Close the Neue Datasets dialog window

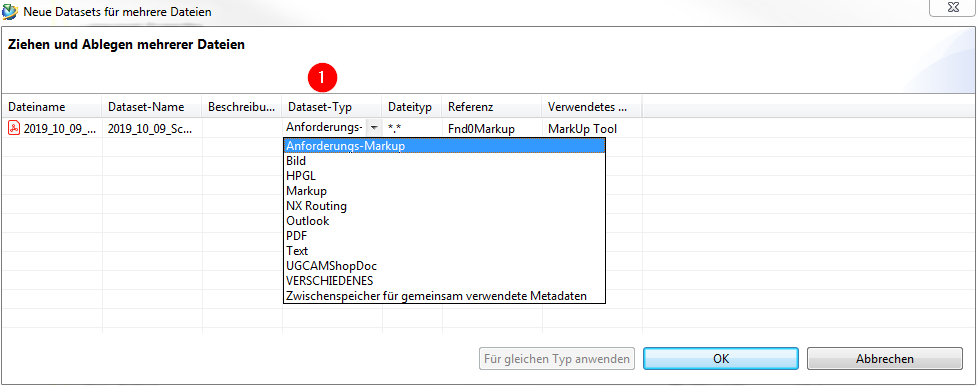(953, 7)
